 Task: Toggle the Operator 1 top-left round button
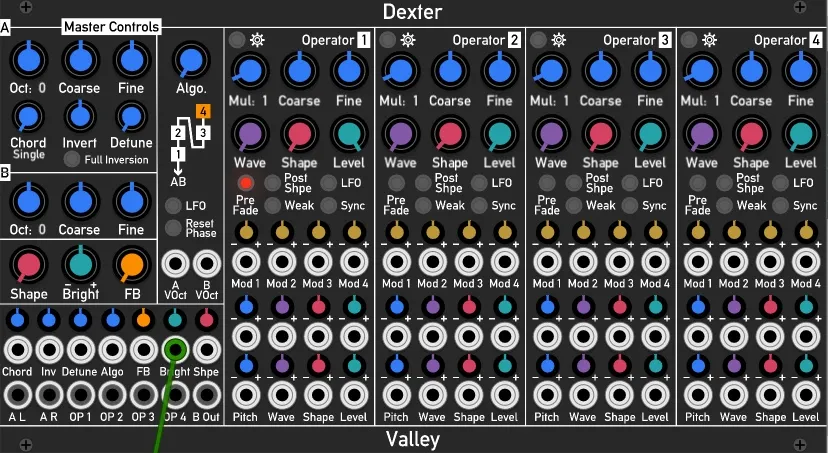click(x=237, y=40)
